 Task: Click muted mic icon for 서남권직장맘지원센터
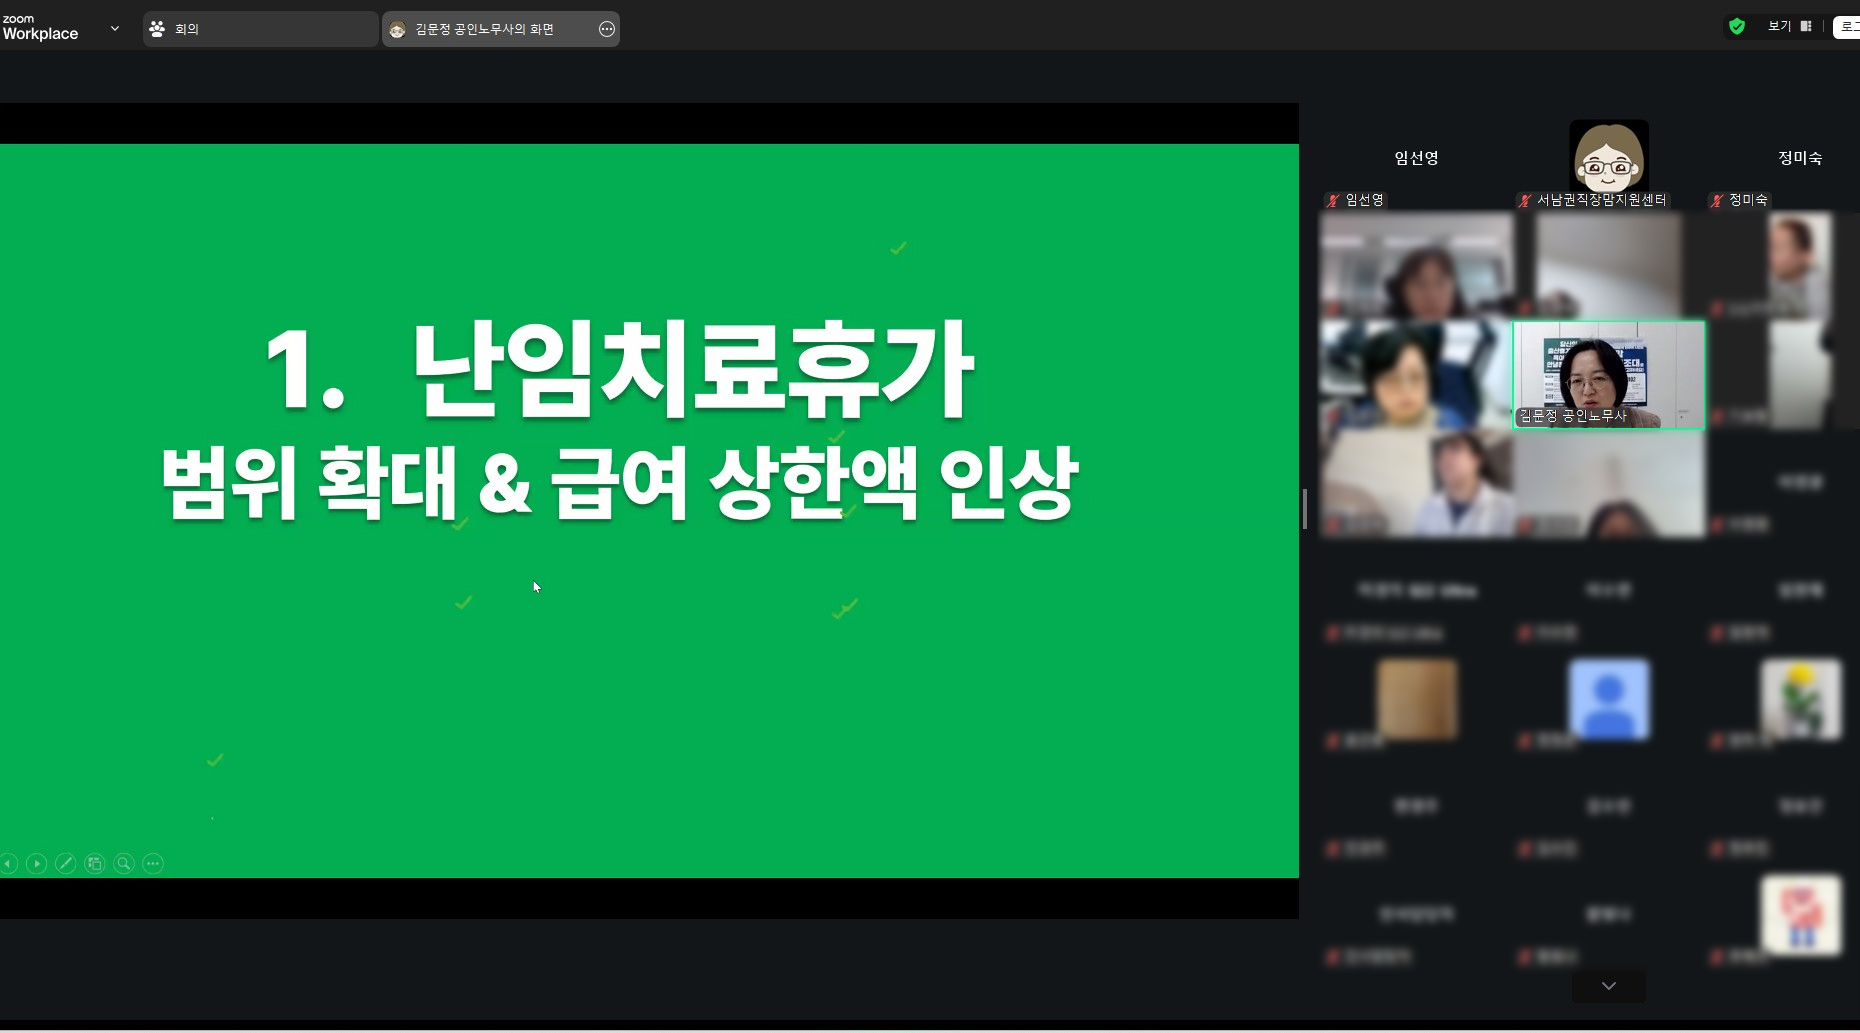(1525, 200)
